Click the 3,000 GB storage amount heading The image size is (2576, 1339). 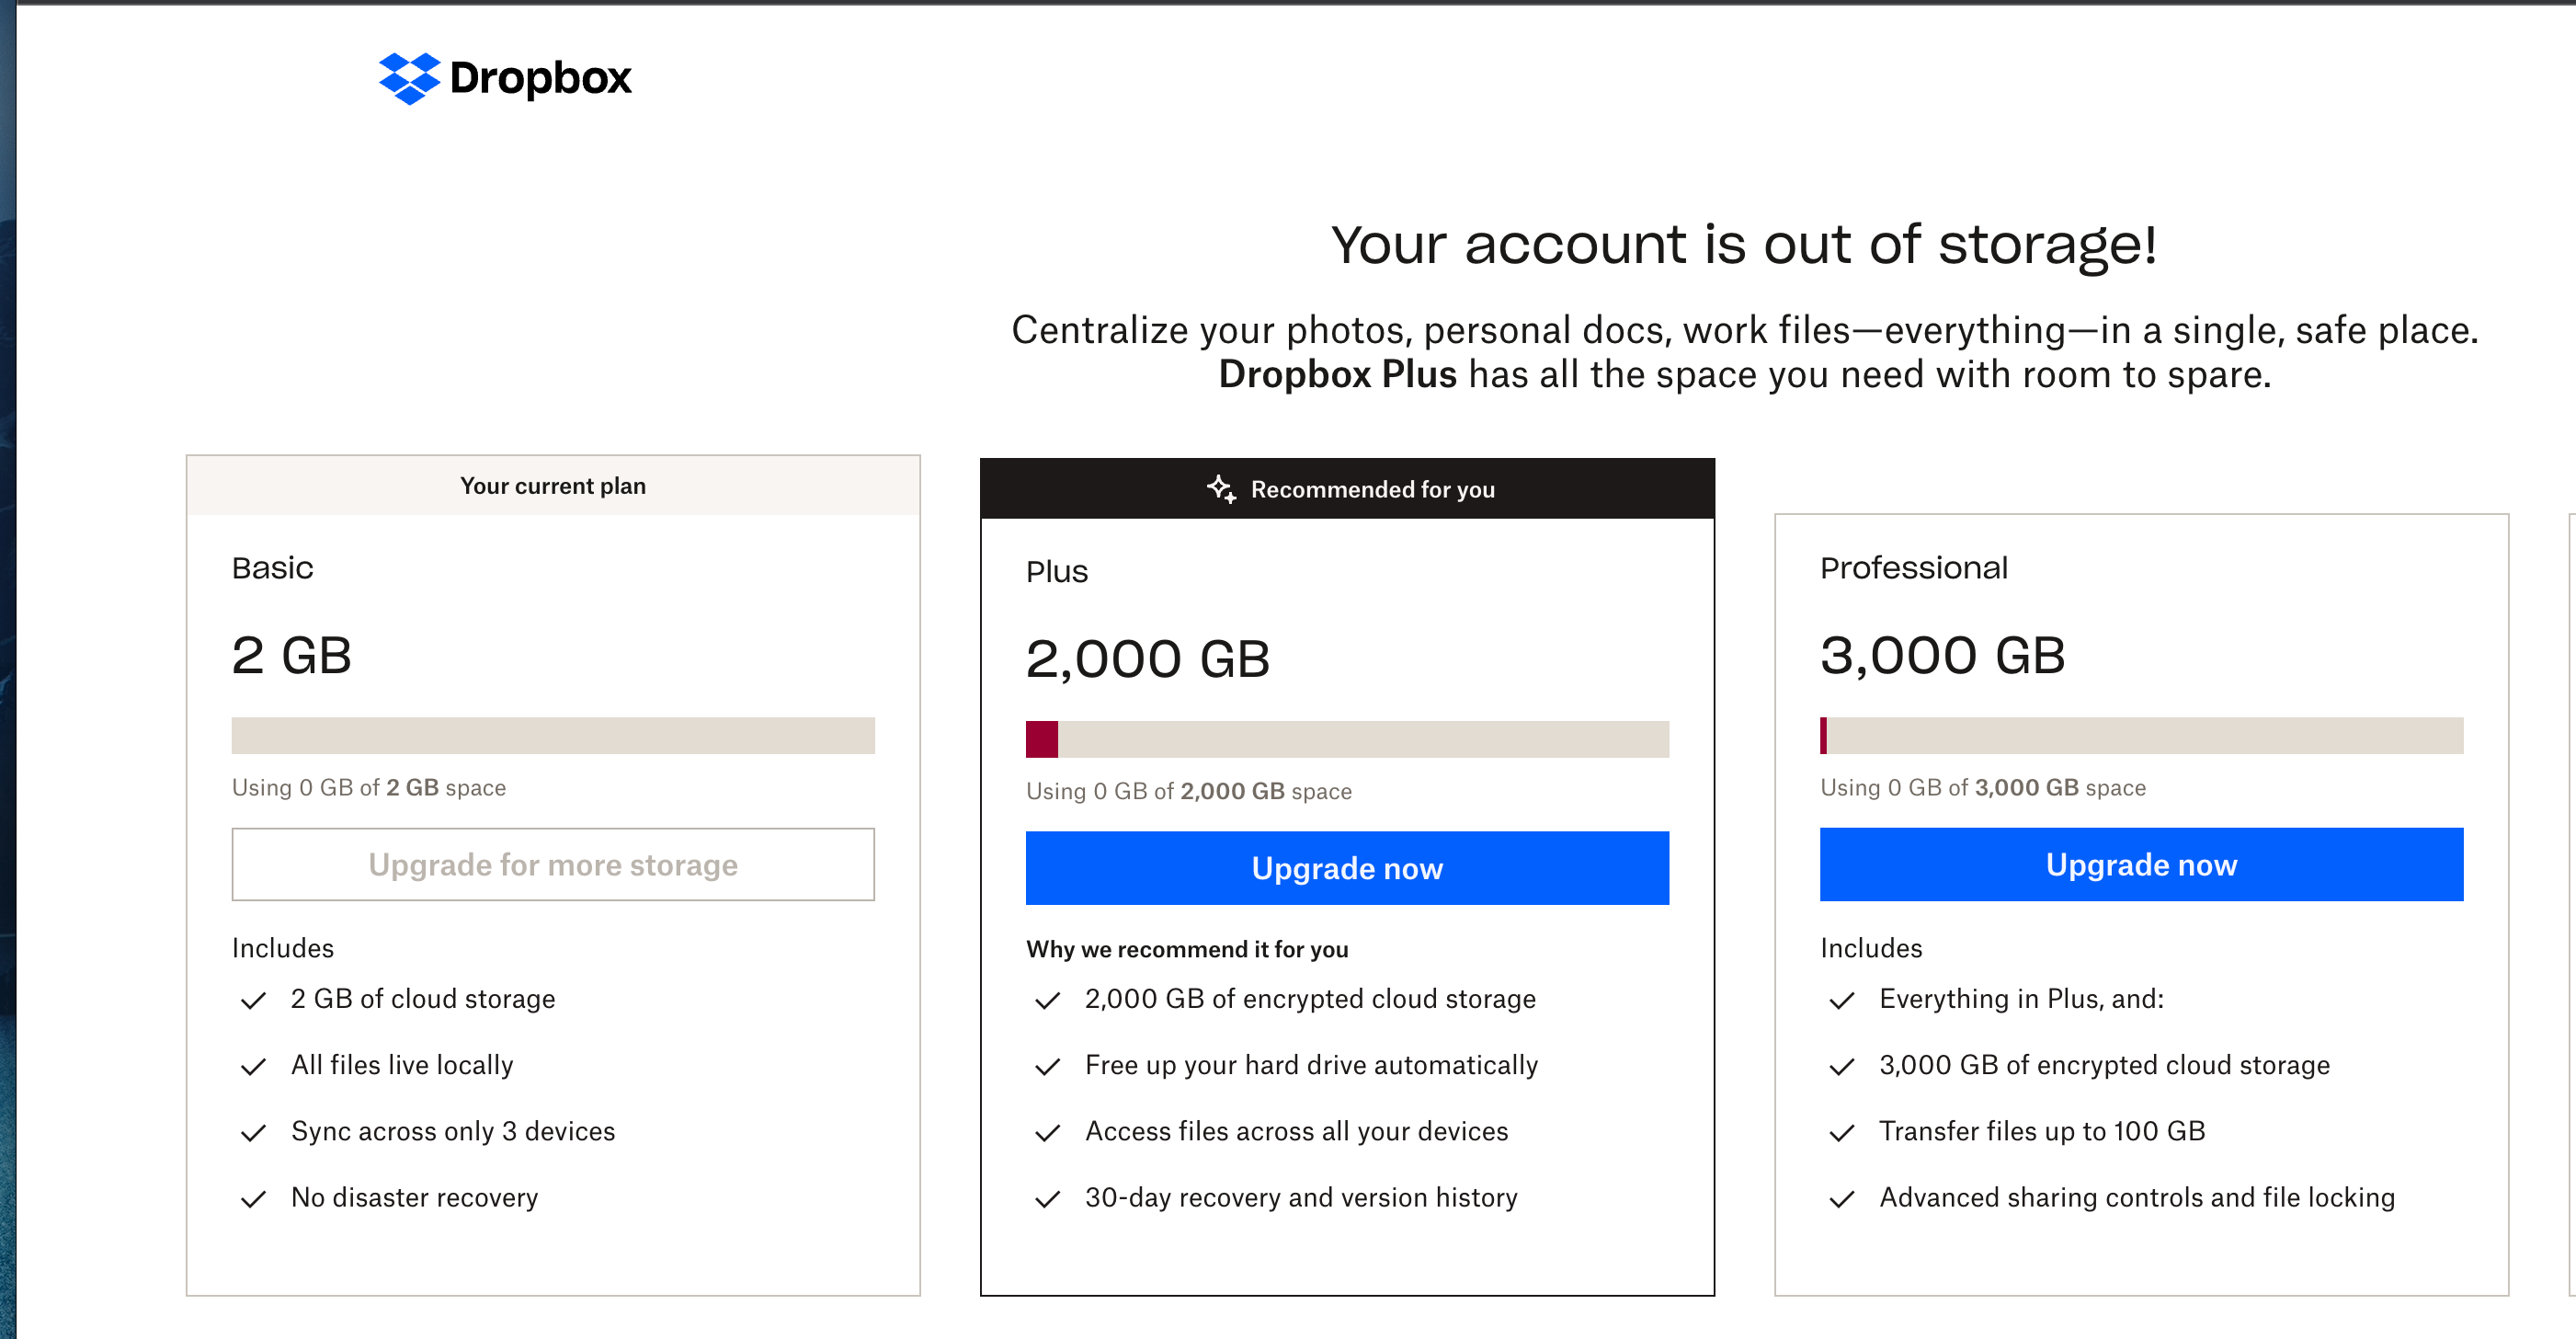1943,656
